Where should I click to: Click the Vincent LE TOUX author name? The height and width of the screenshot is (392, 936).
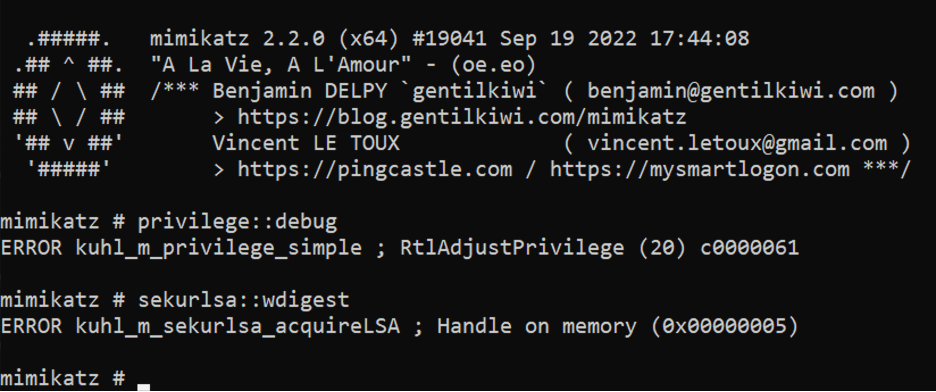pyautogui.click(x=306, y=143)
